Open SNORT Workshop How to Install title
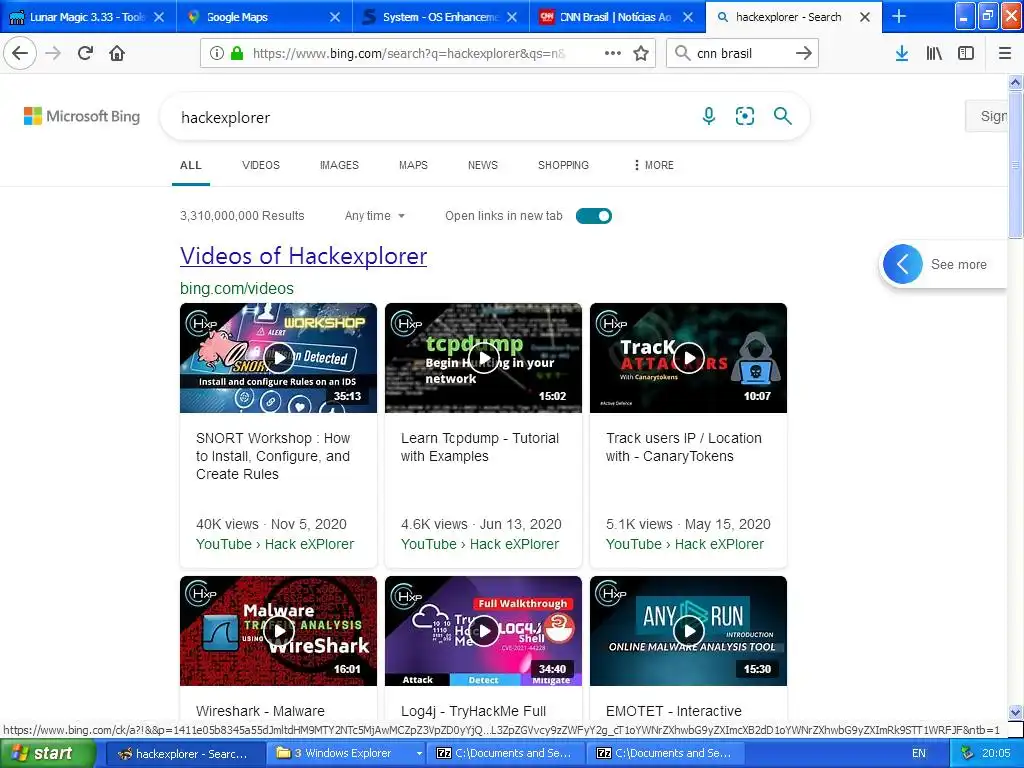 (x=273, y=456)
